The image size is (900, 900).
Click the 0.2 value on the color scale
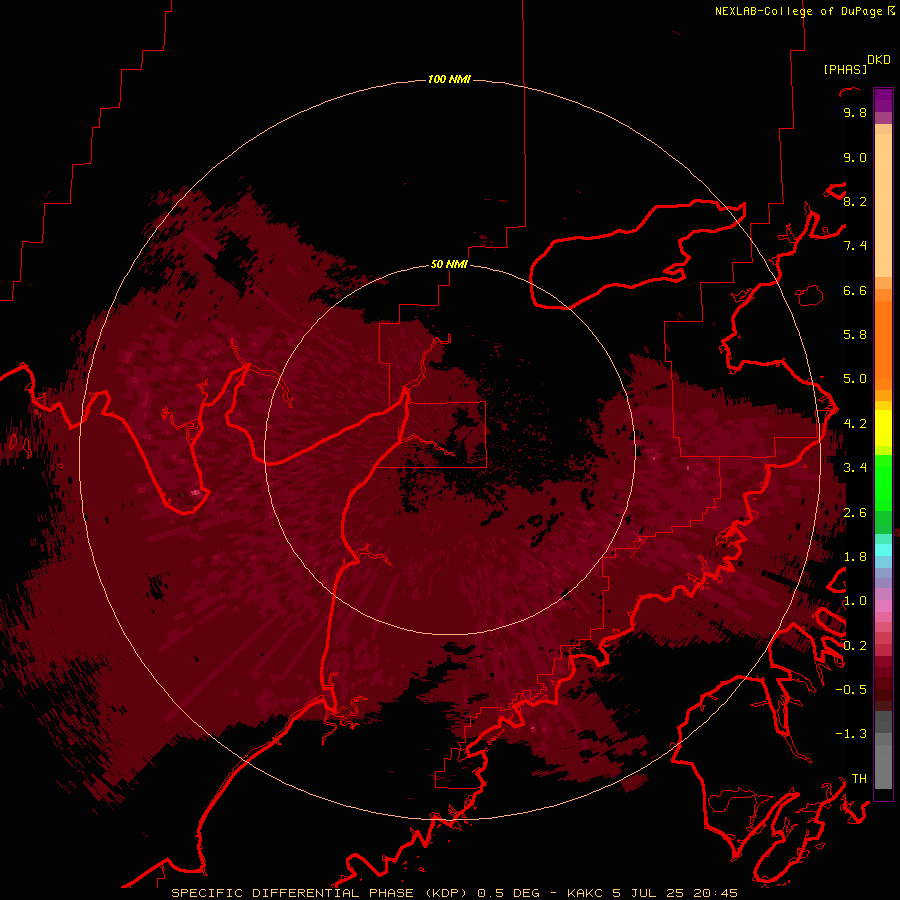pyautogui.click(x=855, y=646)
